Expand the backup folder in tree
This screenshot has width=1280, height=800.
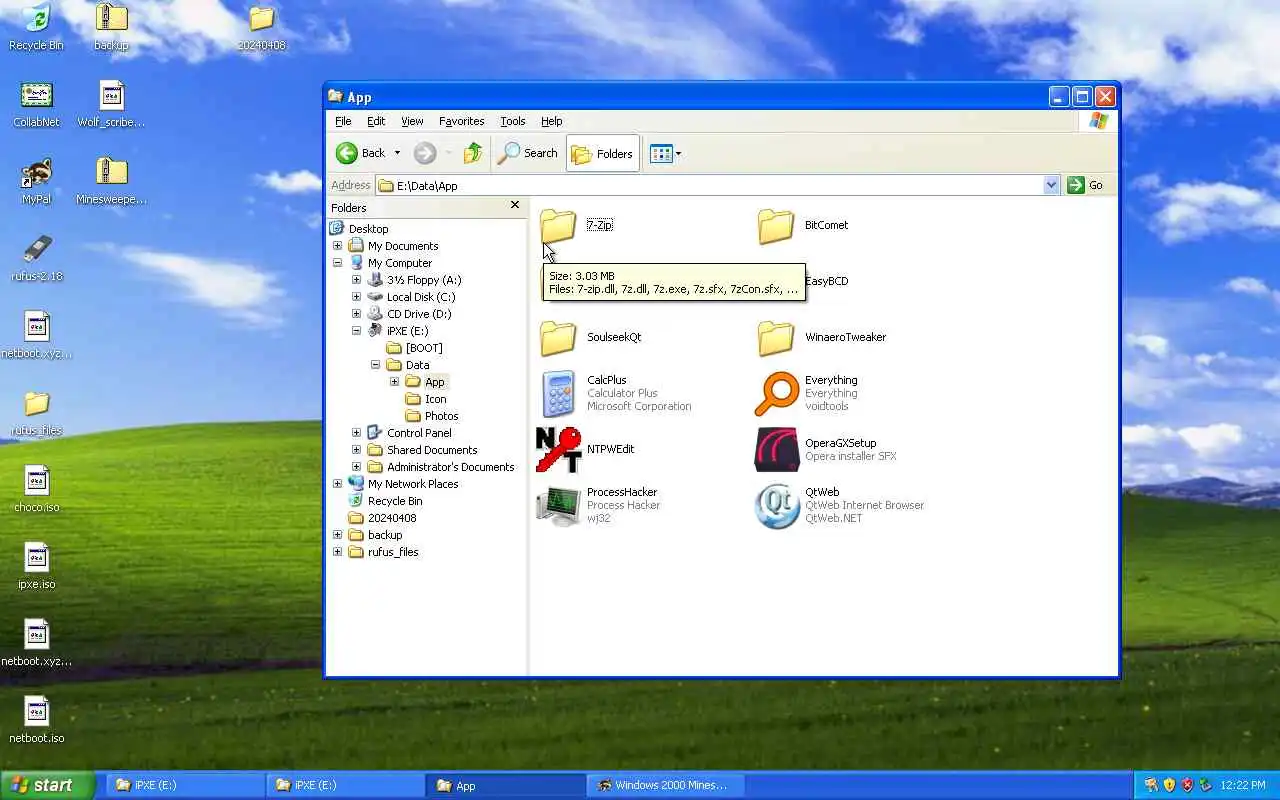tap(337, 535)
